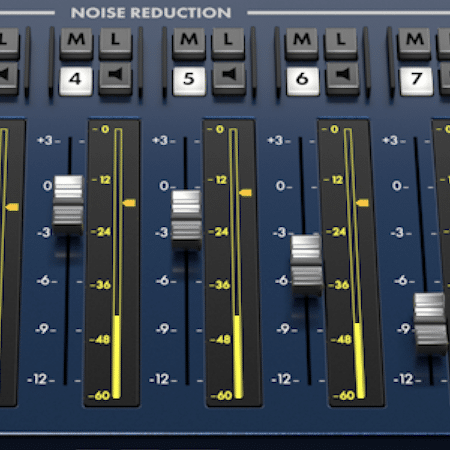Click the -9 mark on channel 4 fader scale

43,329
